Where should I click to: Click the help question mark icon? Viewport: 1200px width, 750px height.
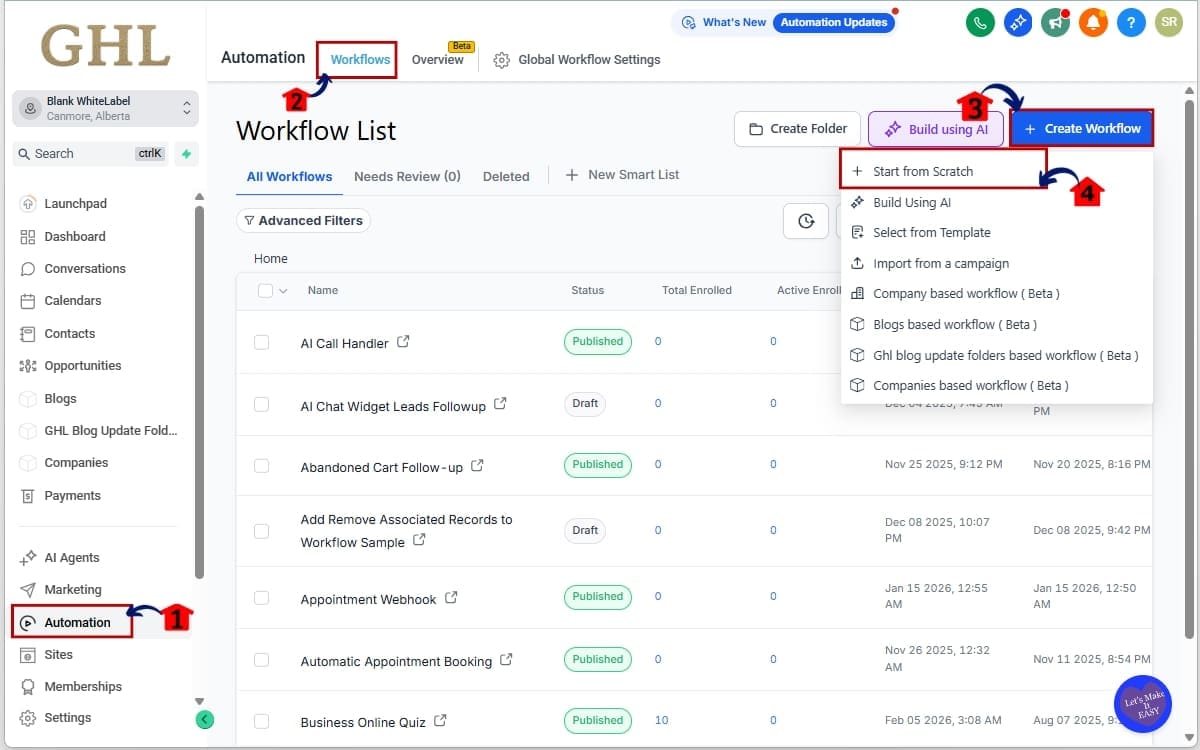coord(1131,21)
